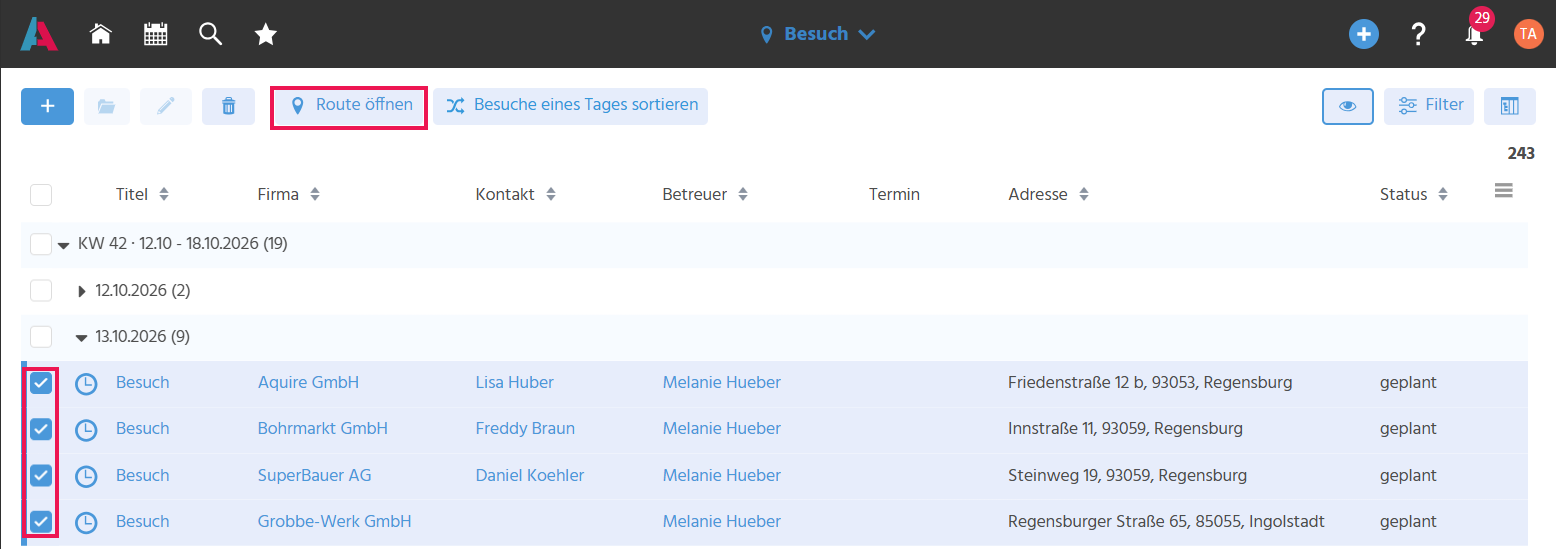Click the blue new entry plus button
The width and height of the screenshot is (1556, 549).
tap(47, 106)
